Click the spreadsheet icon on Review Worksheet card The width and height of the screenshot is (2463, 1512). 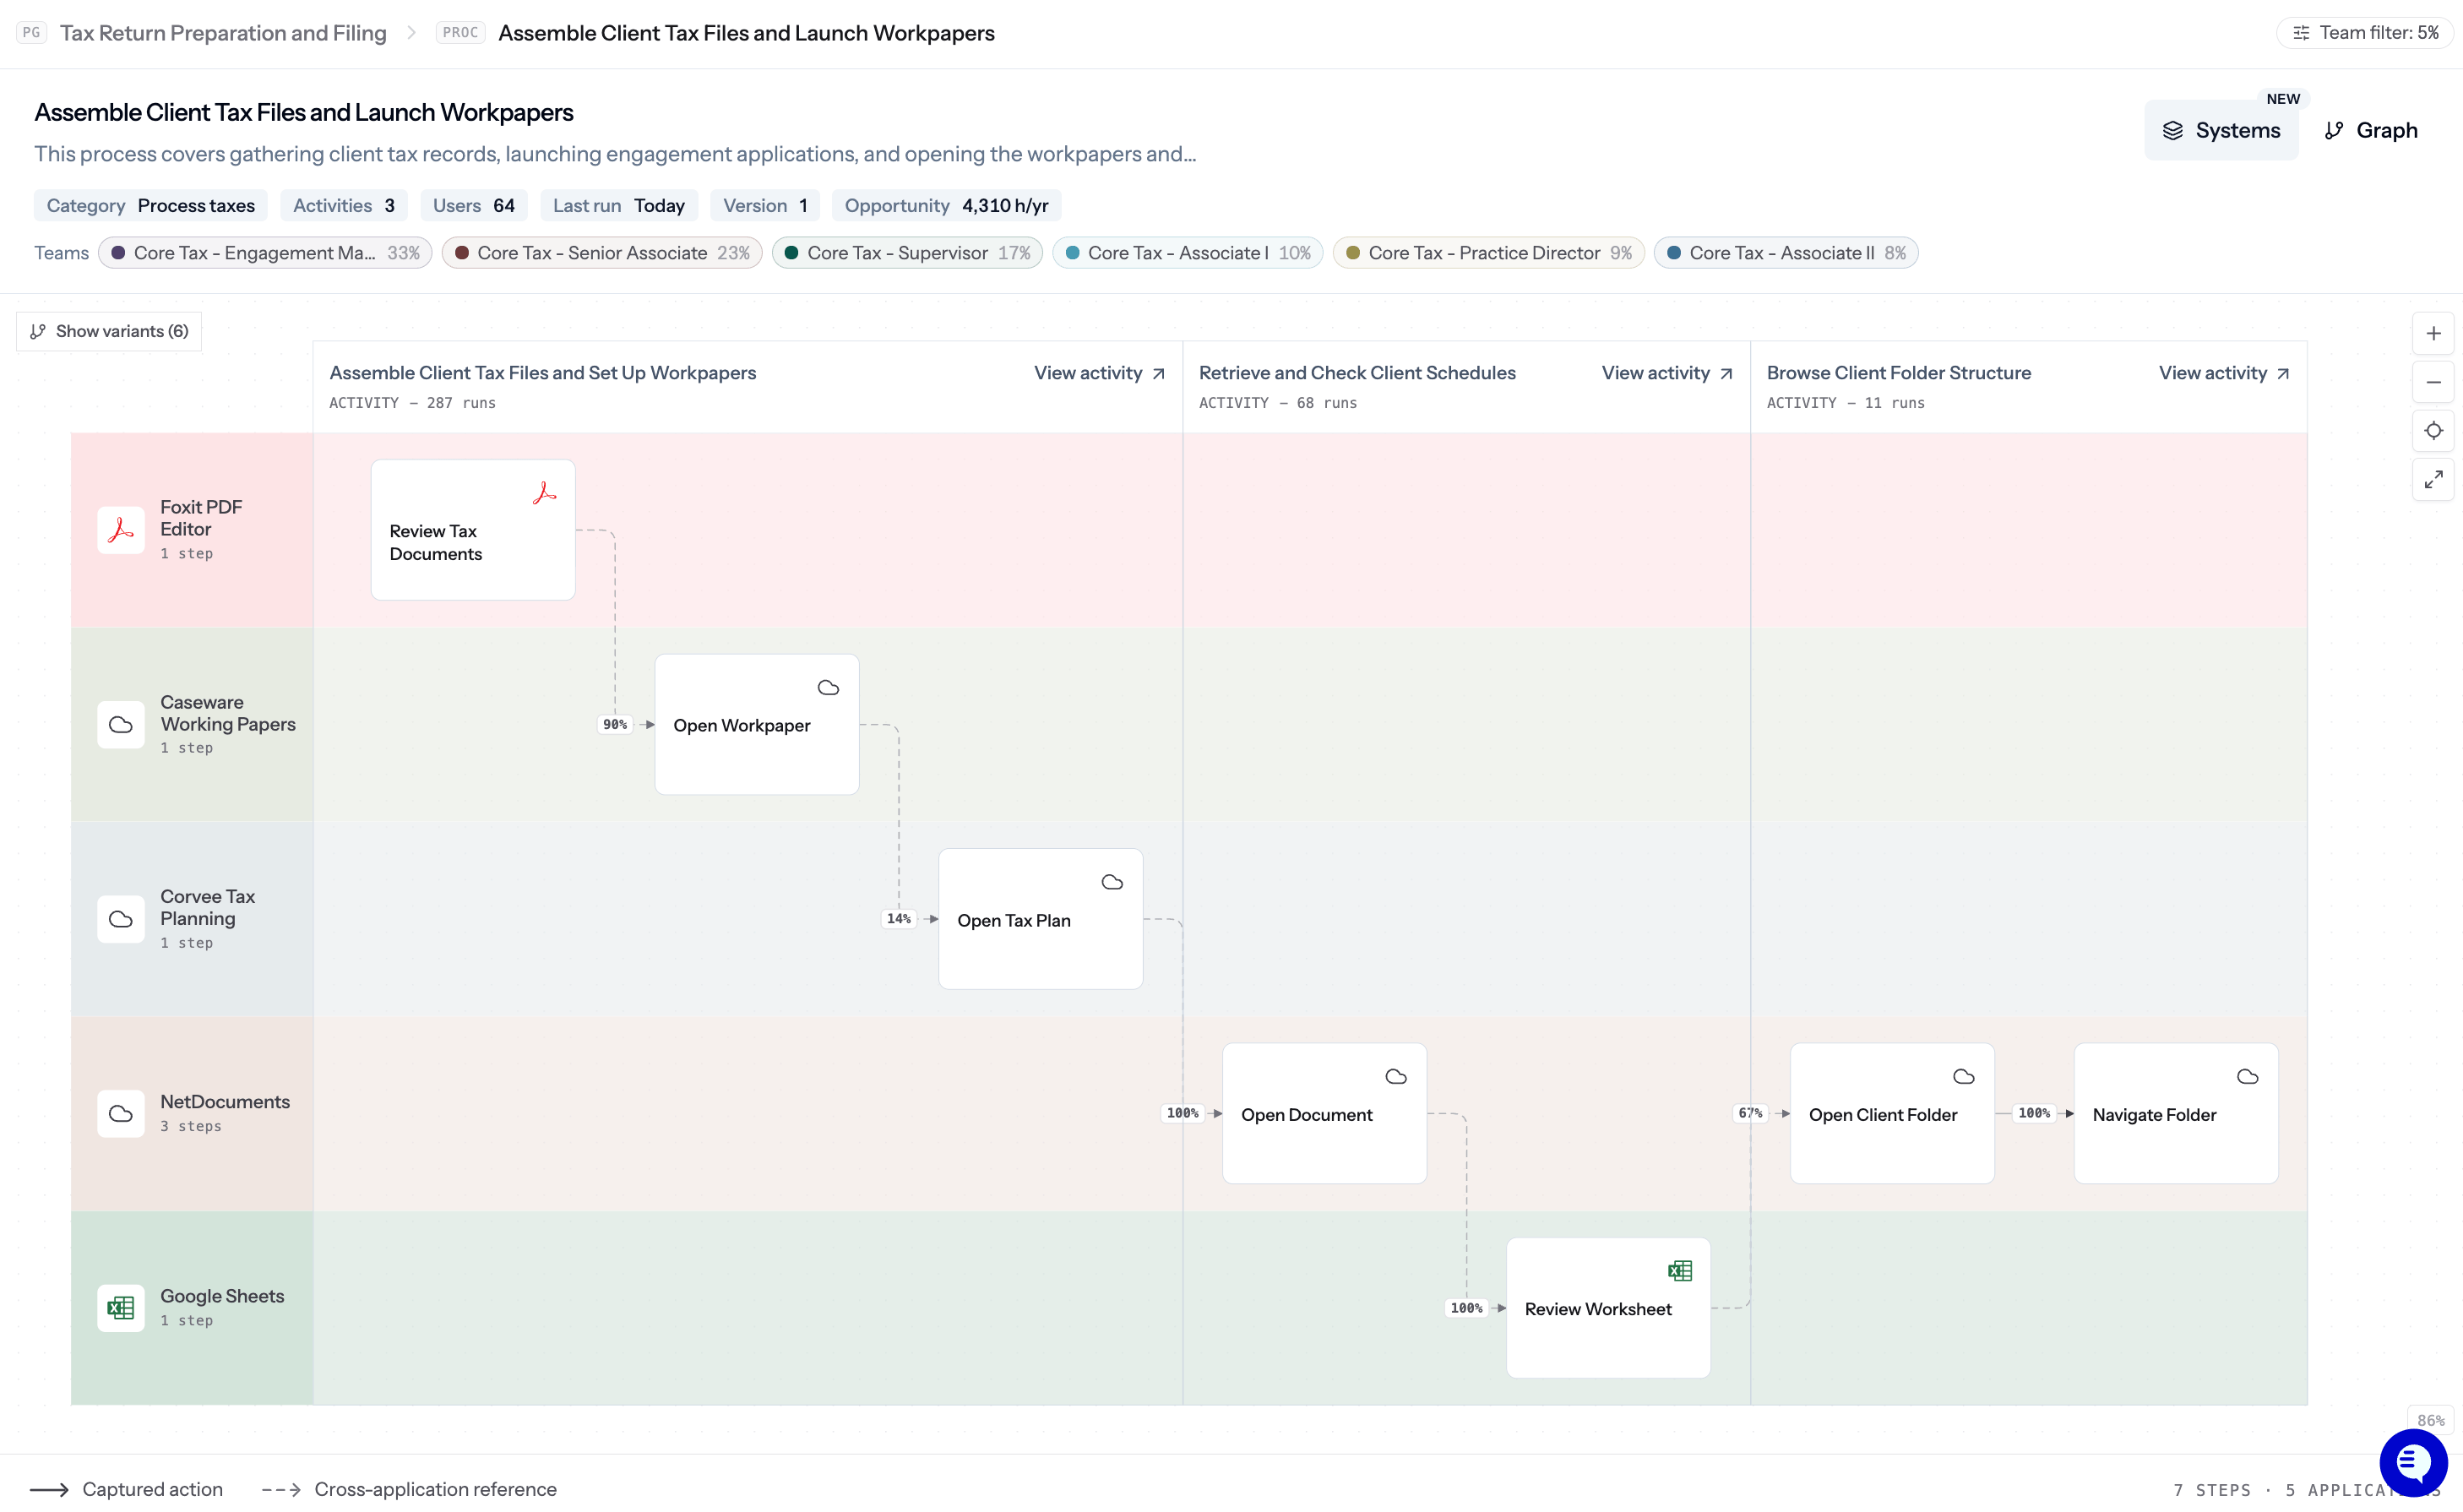(x=1680, y=1271)
